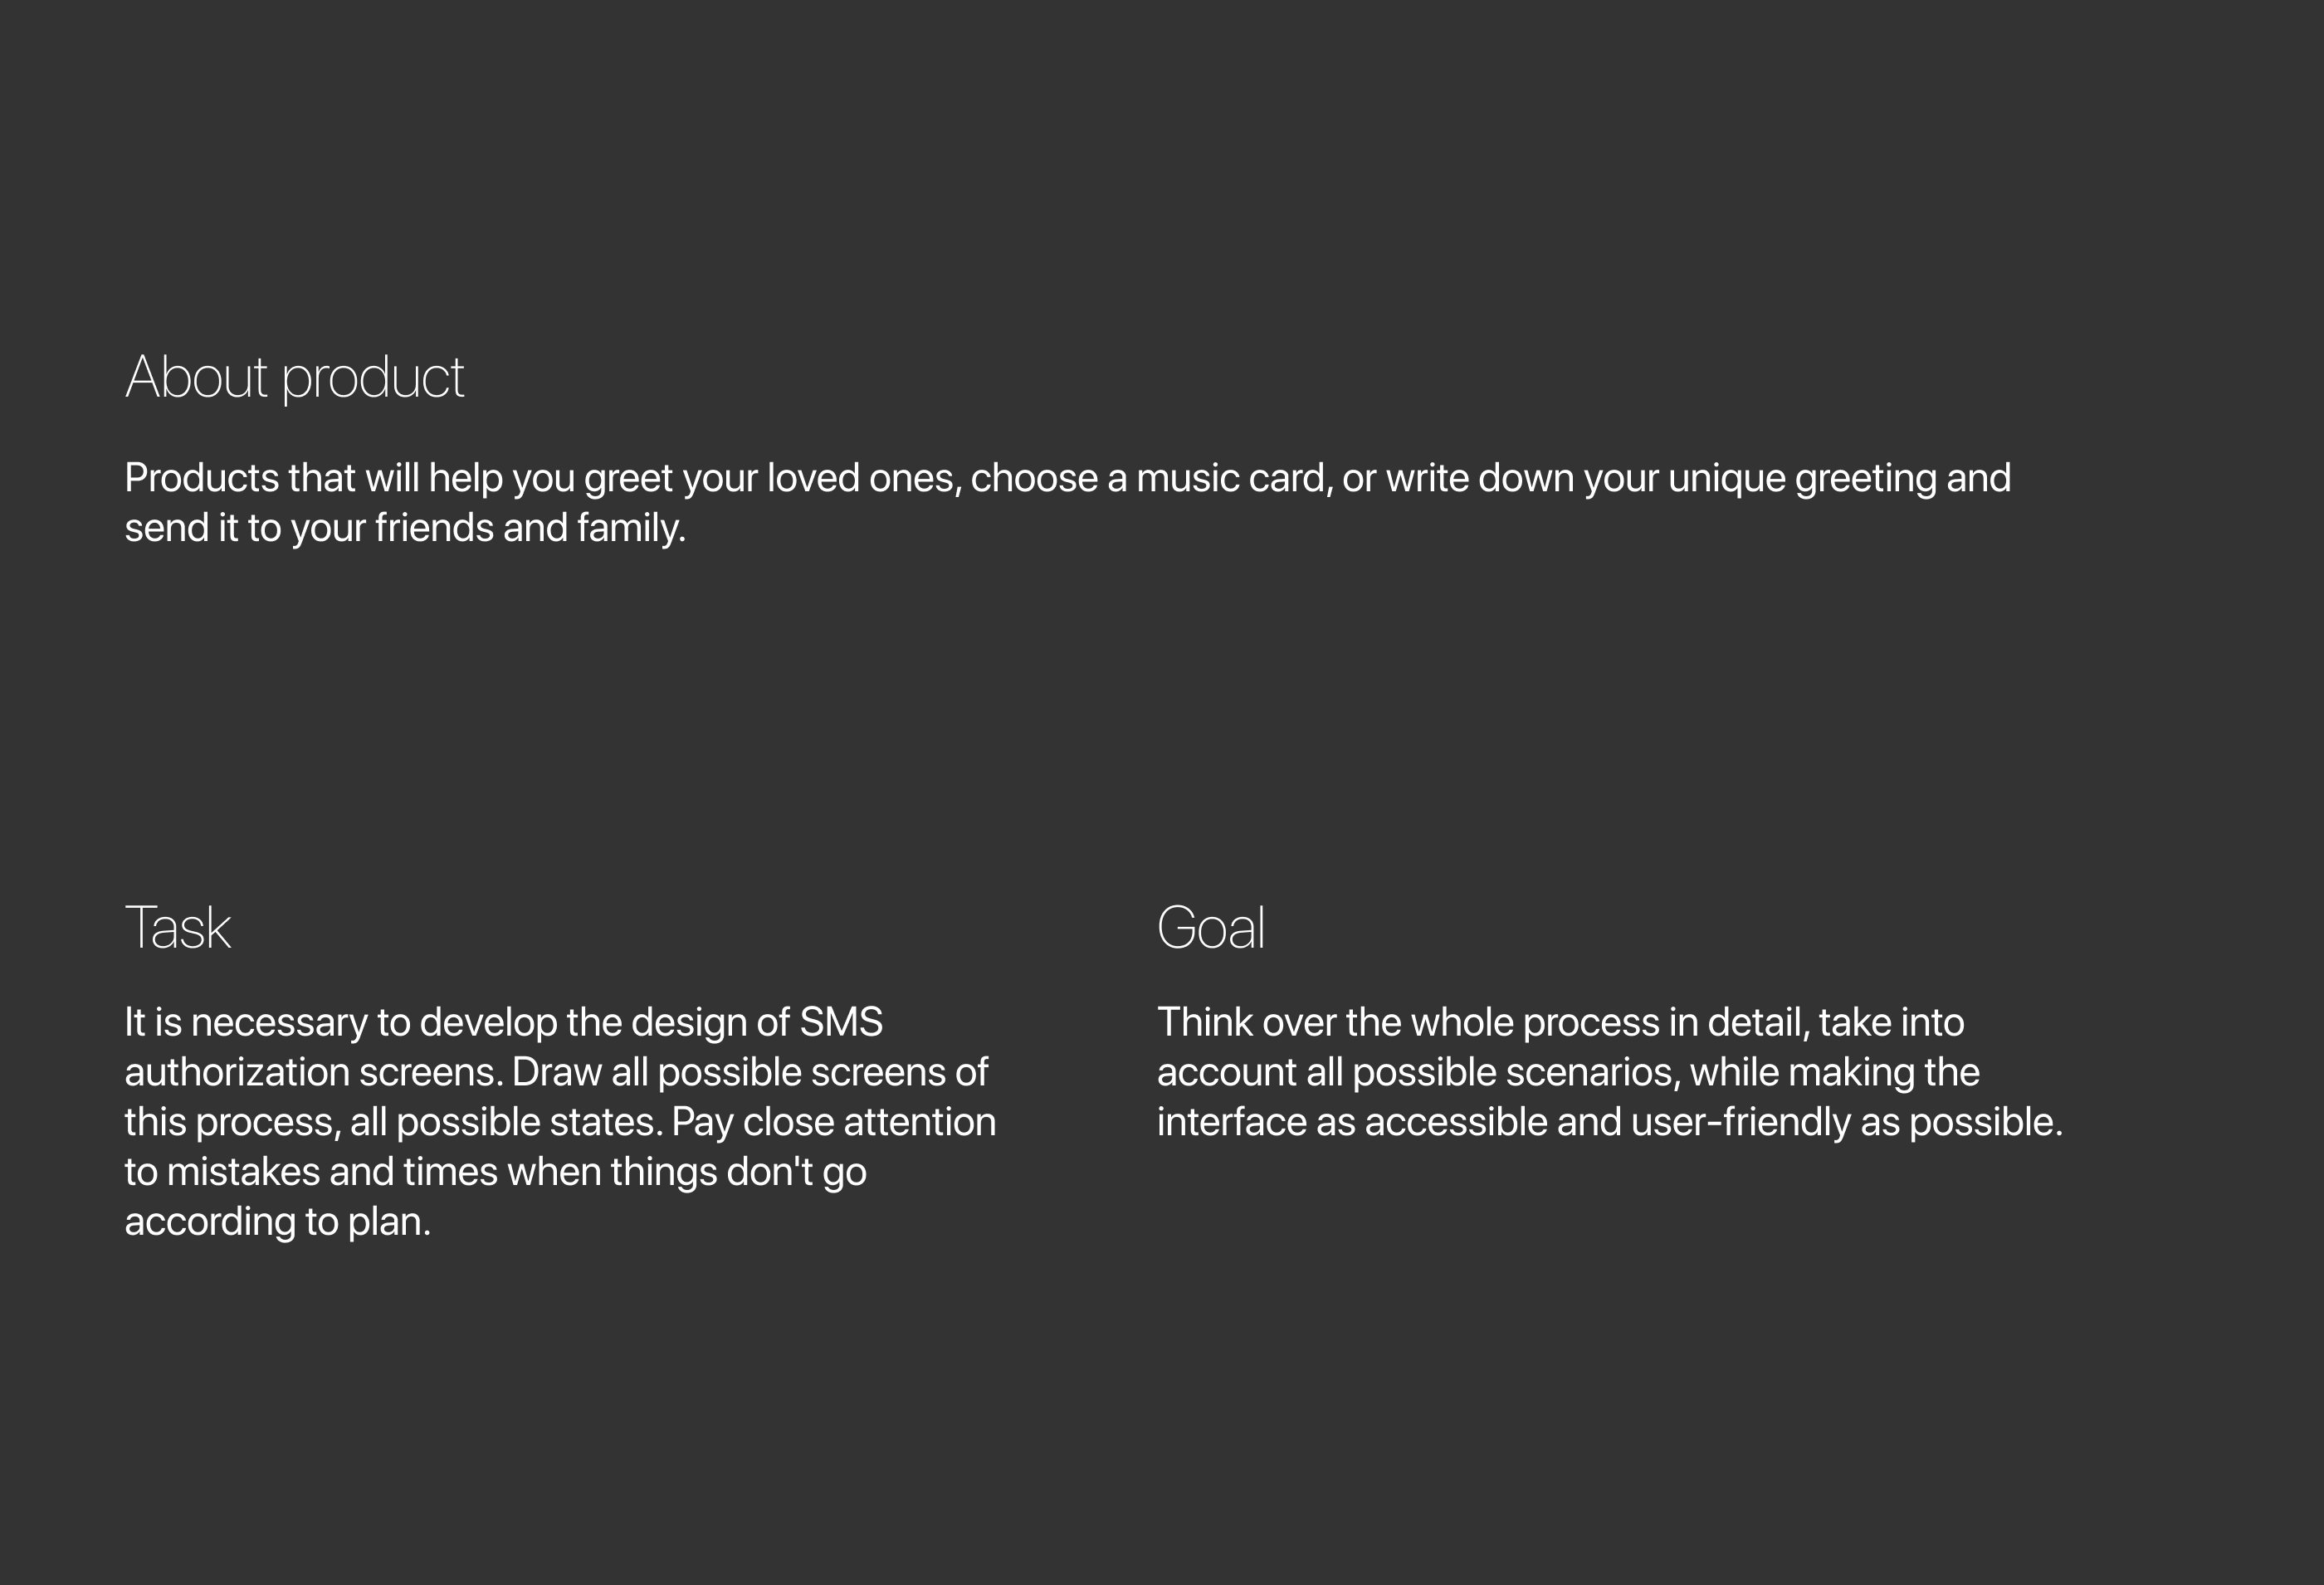
Task: Click the word "user-friendly" in the Goal text
Action: [1740, 1123]
